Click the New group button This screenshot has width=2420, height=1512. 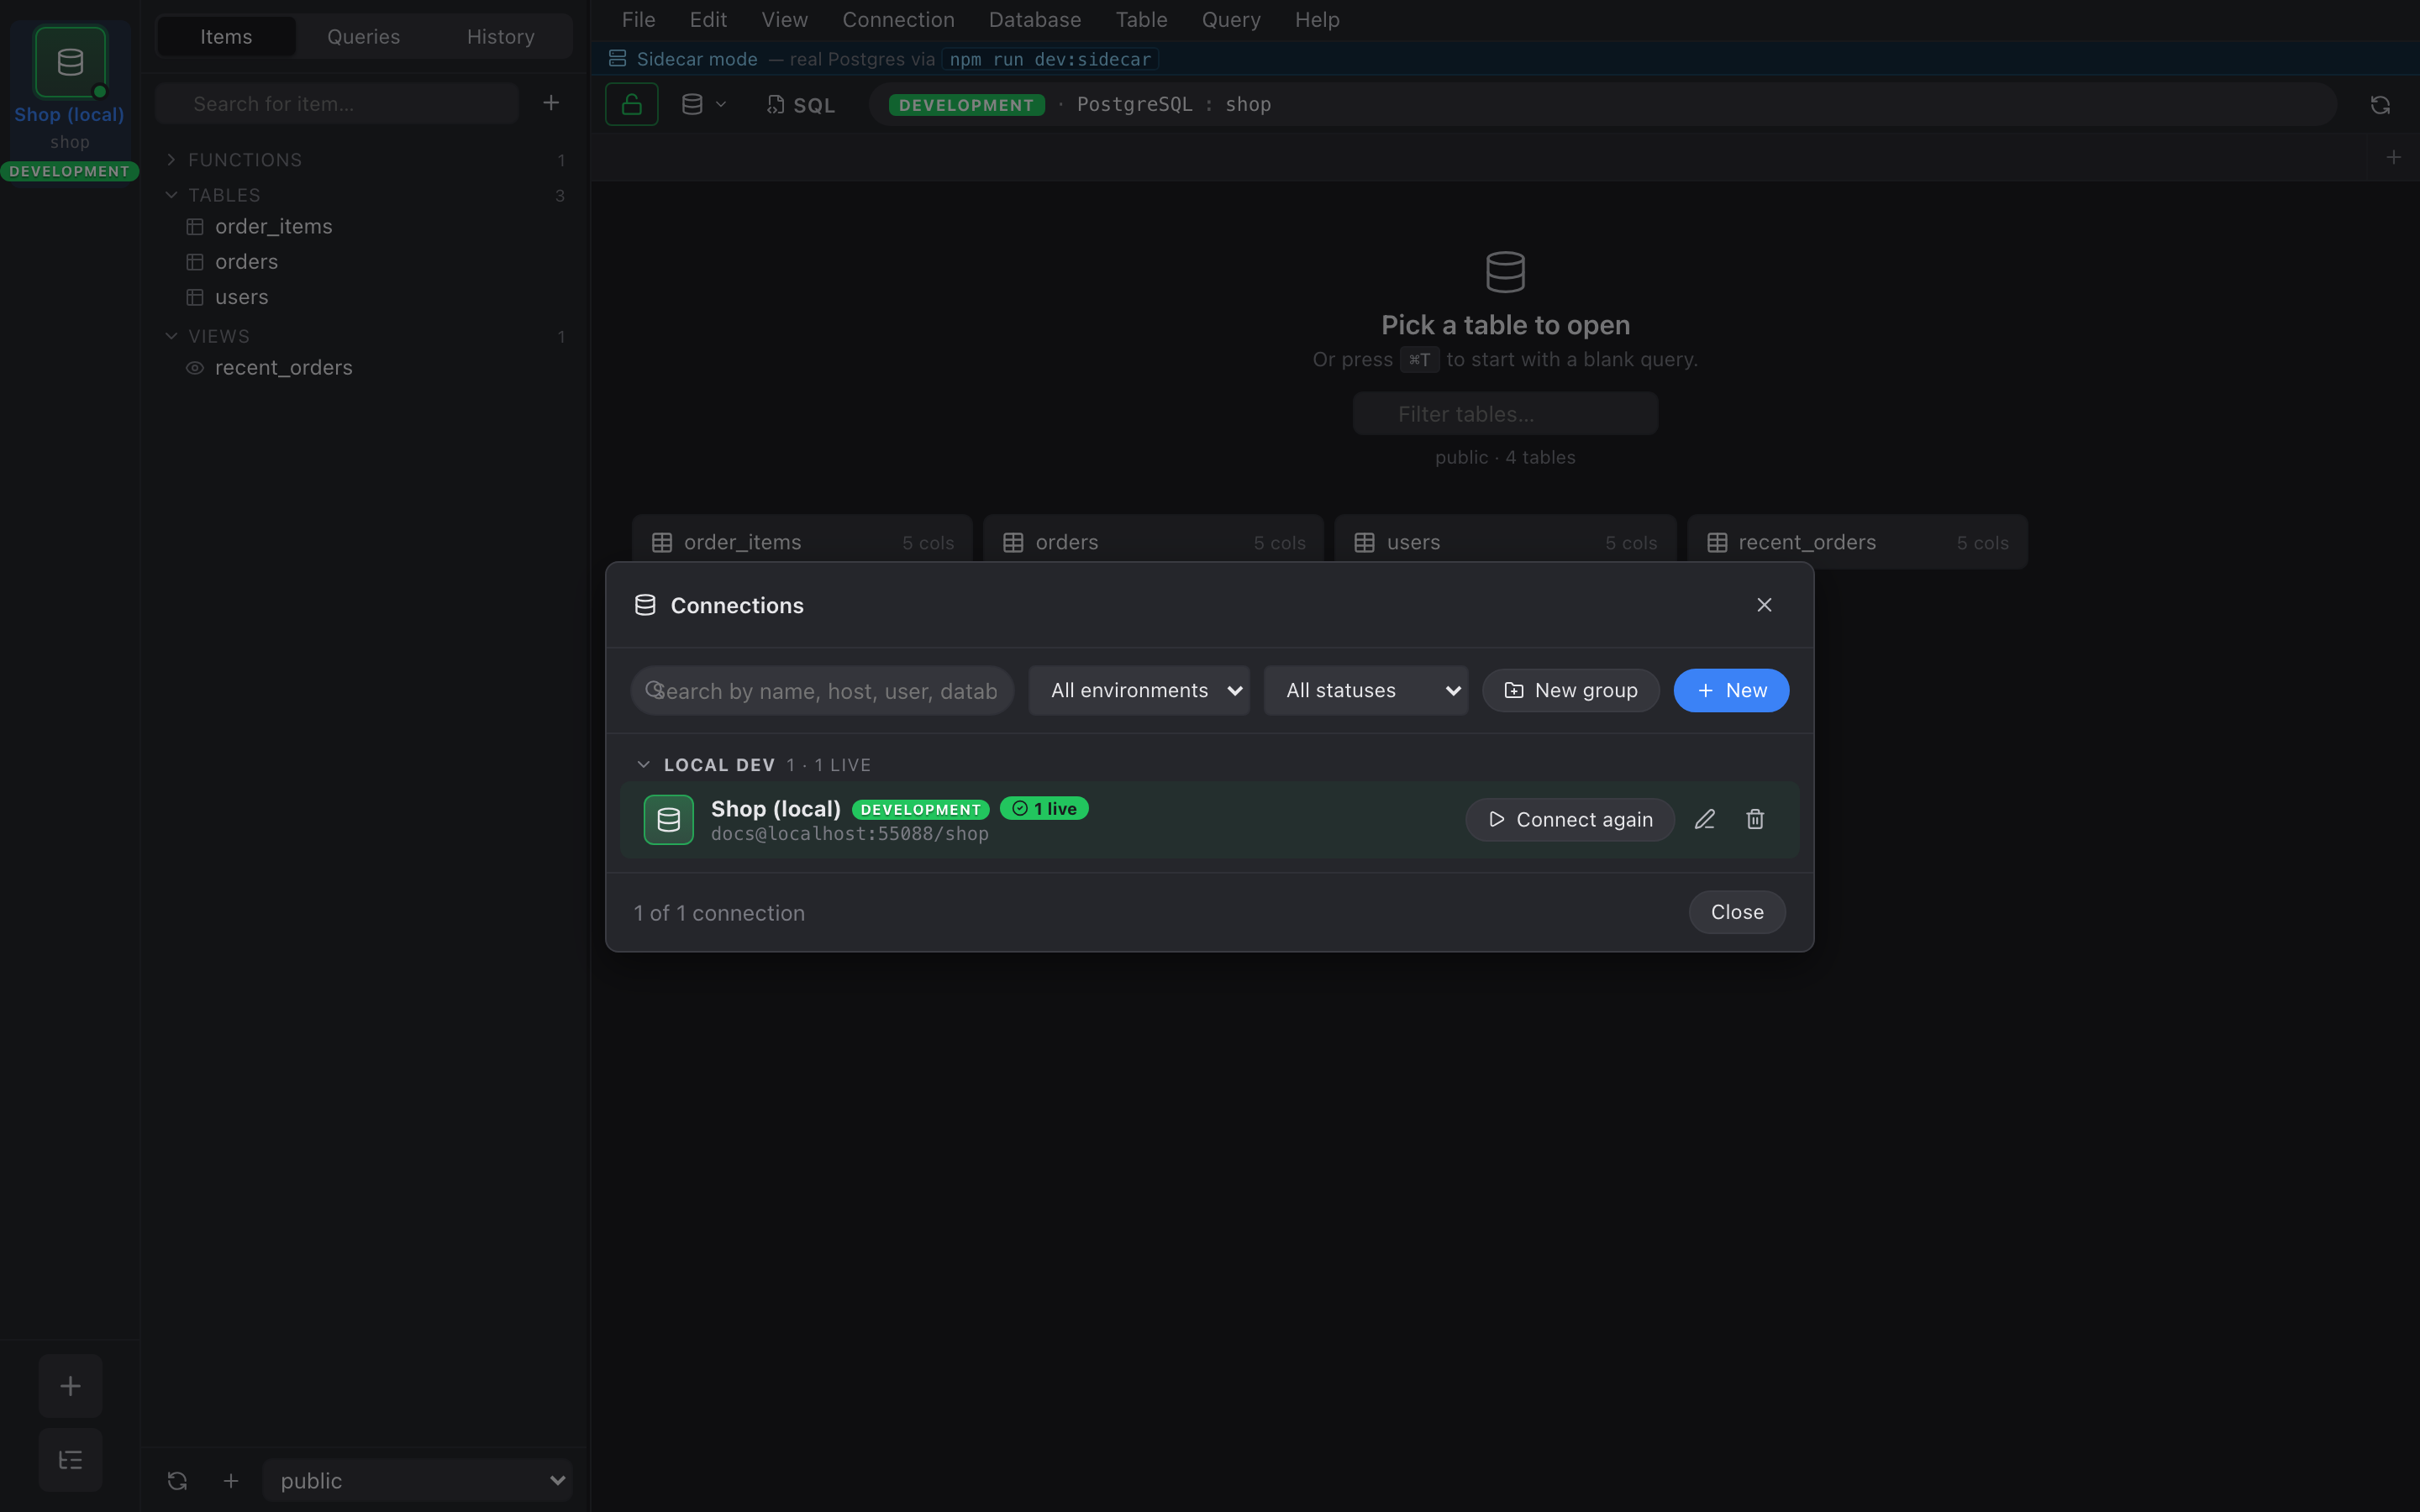point(1571,691)
